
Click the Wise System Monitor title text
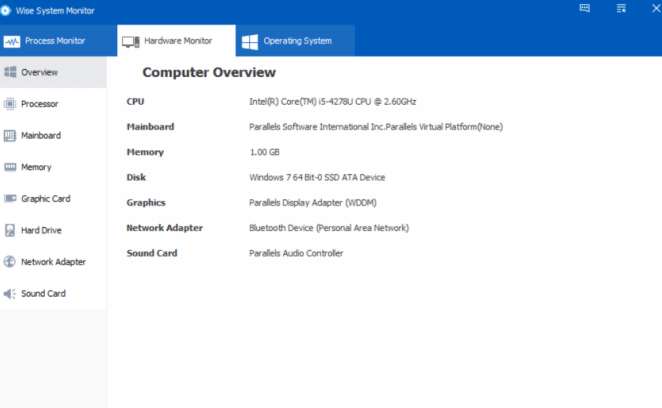(55, 11)
